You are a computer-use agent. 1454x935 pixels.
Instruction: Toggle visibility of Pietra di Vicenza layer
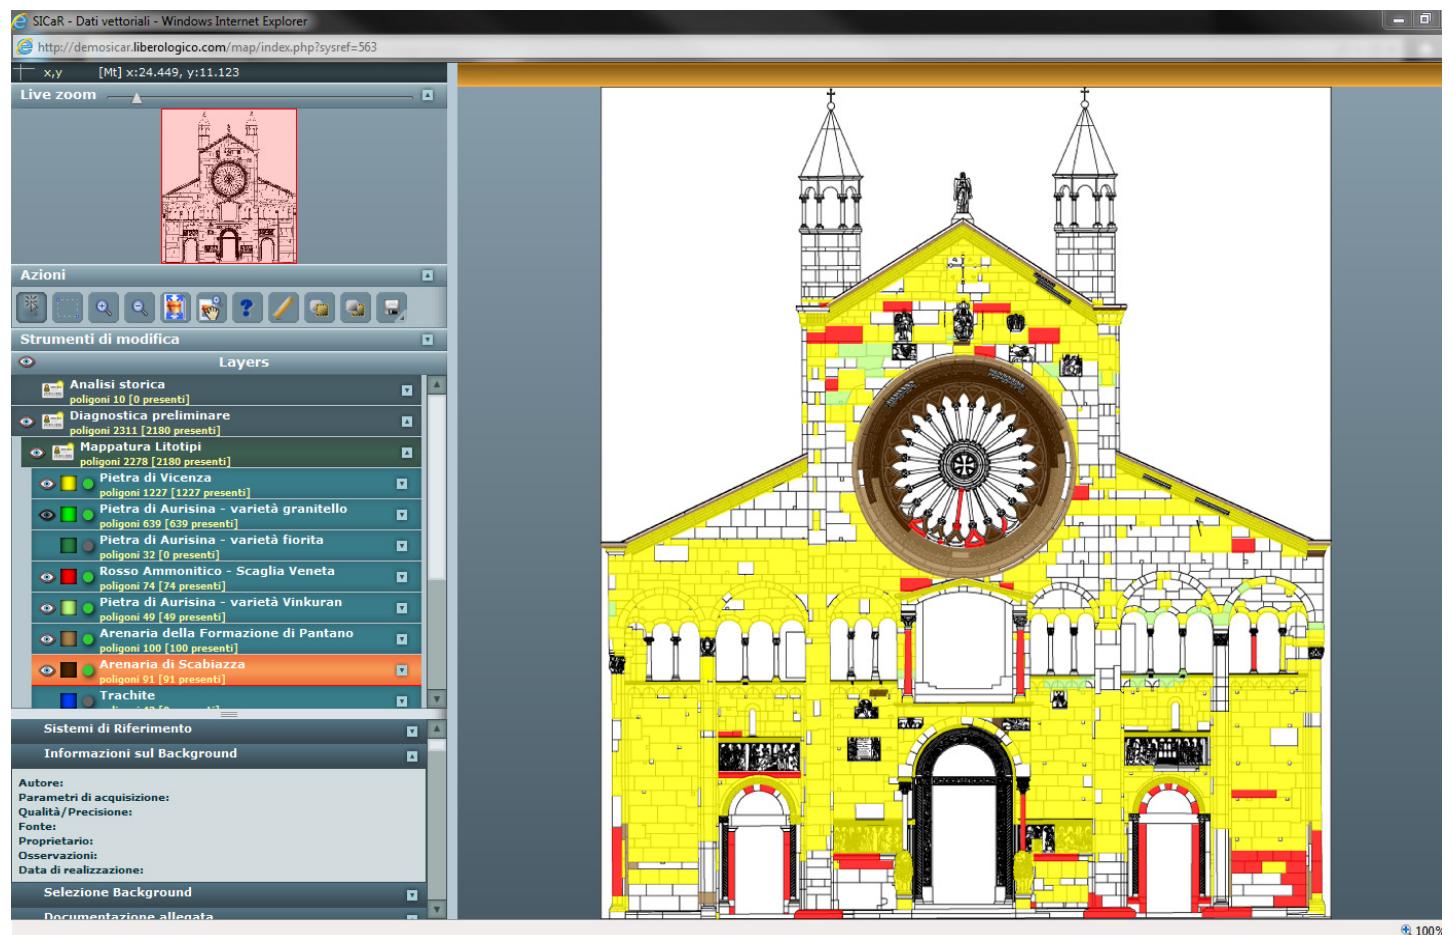point(47,484)
